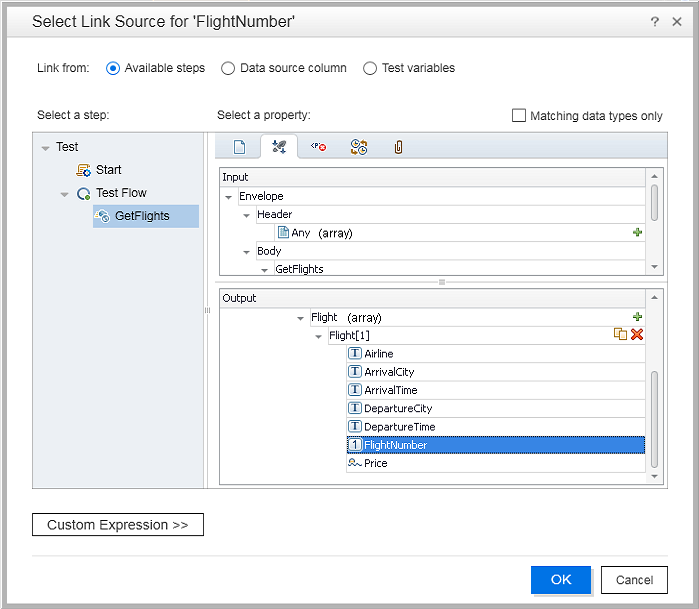Collapse the Envelope node in Input
Viewport: 699px width, 609px height.
pyautogui.click(x=229, y=197)
